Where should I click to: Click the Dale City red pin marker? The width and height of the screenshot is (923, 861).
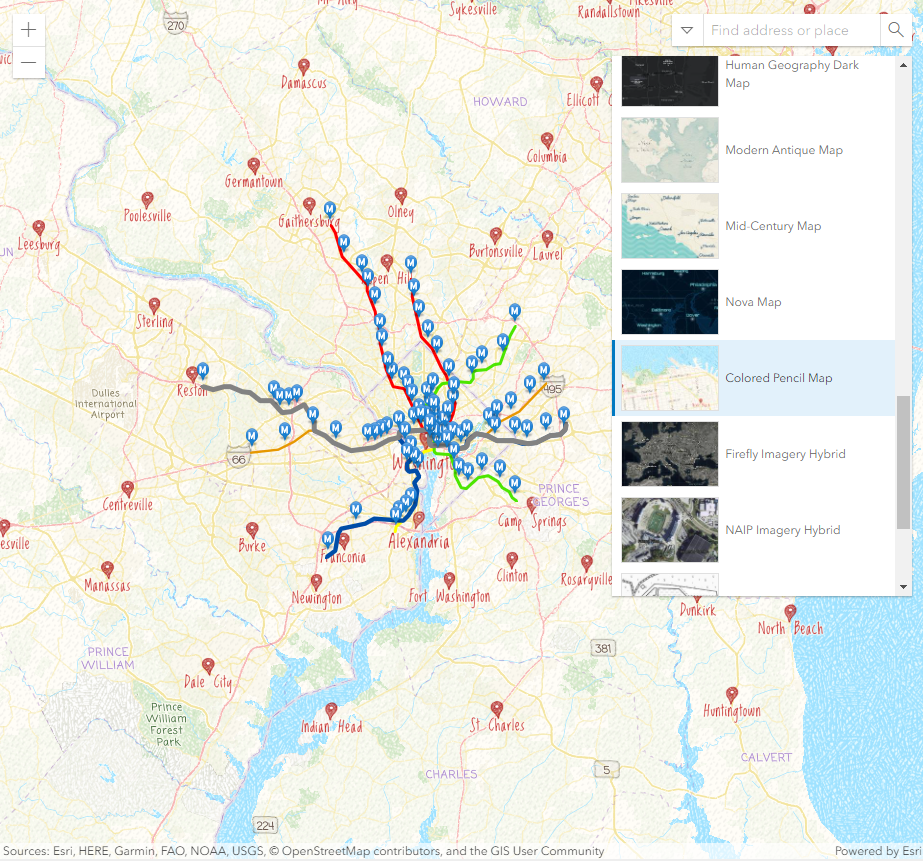(x=208, y=665)
